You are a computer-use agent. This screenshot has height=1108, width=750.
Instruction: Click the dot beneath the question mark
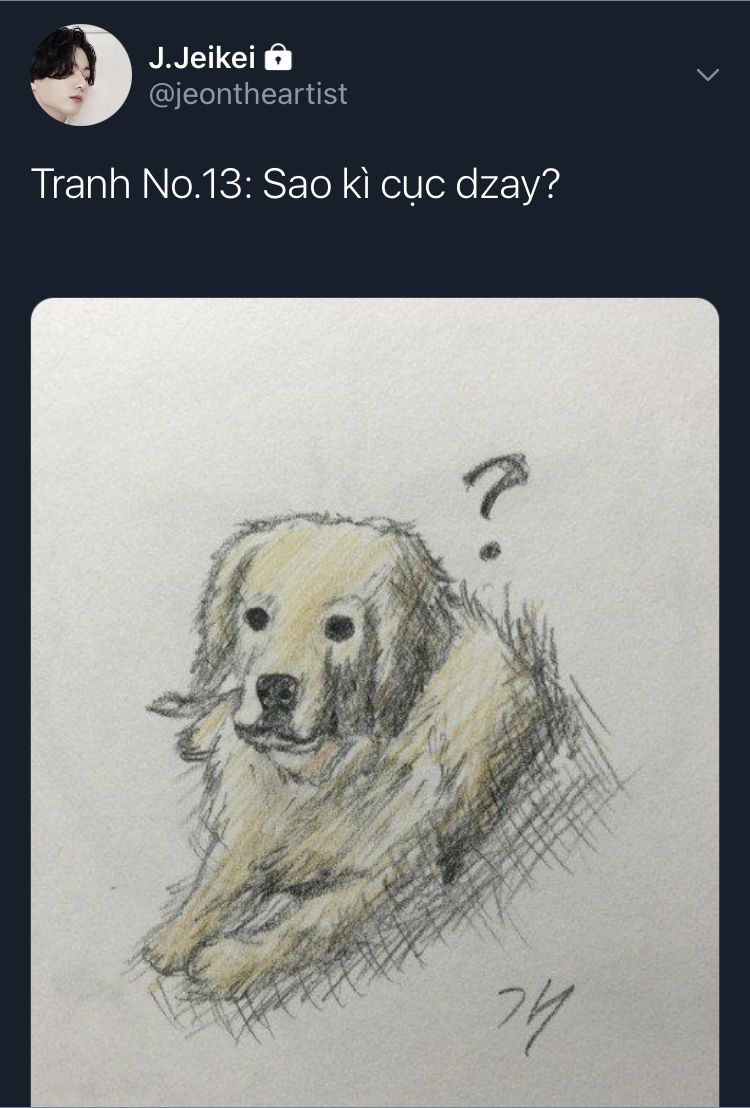(490, 550)
